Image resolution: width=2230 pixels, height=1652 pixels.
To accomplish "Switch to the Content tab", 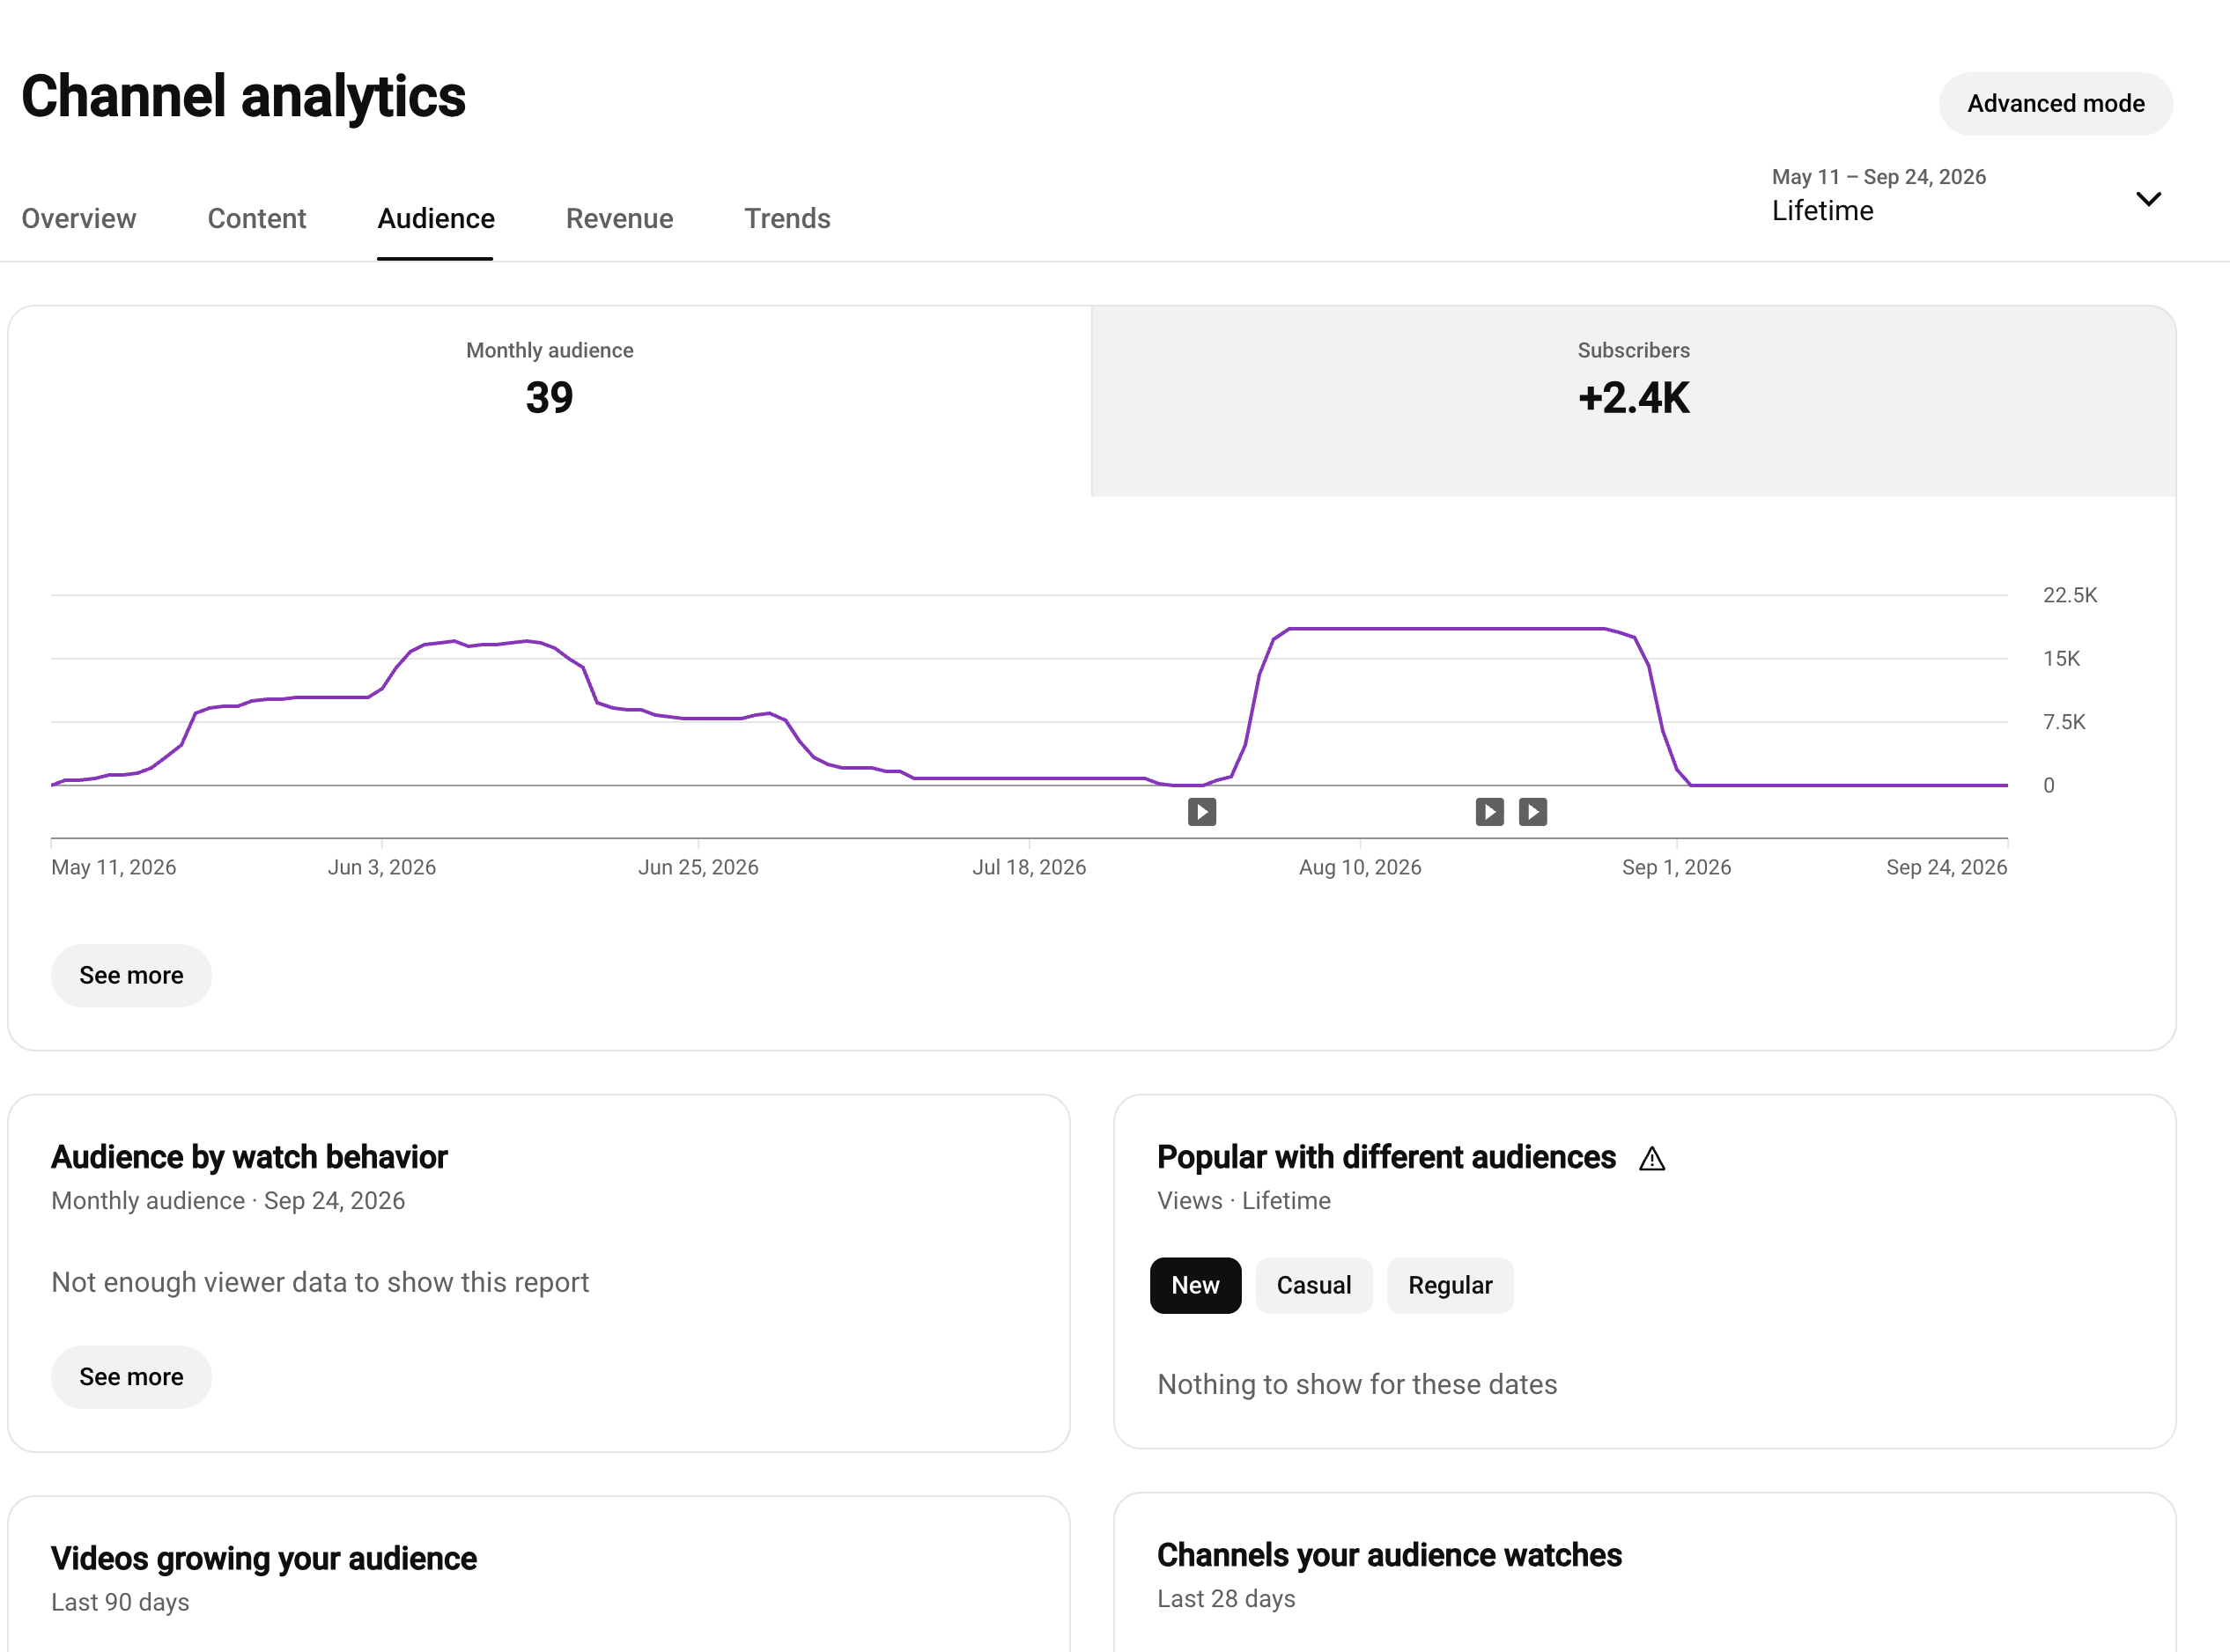I will [256, 218].
